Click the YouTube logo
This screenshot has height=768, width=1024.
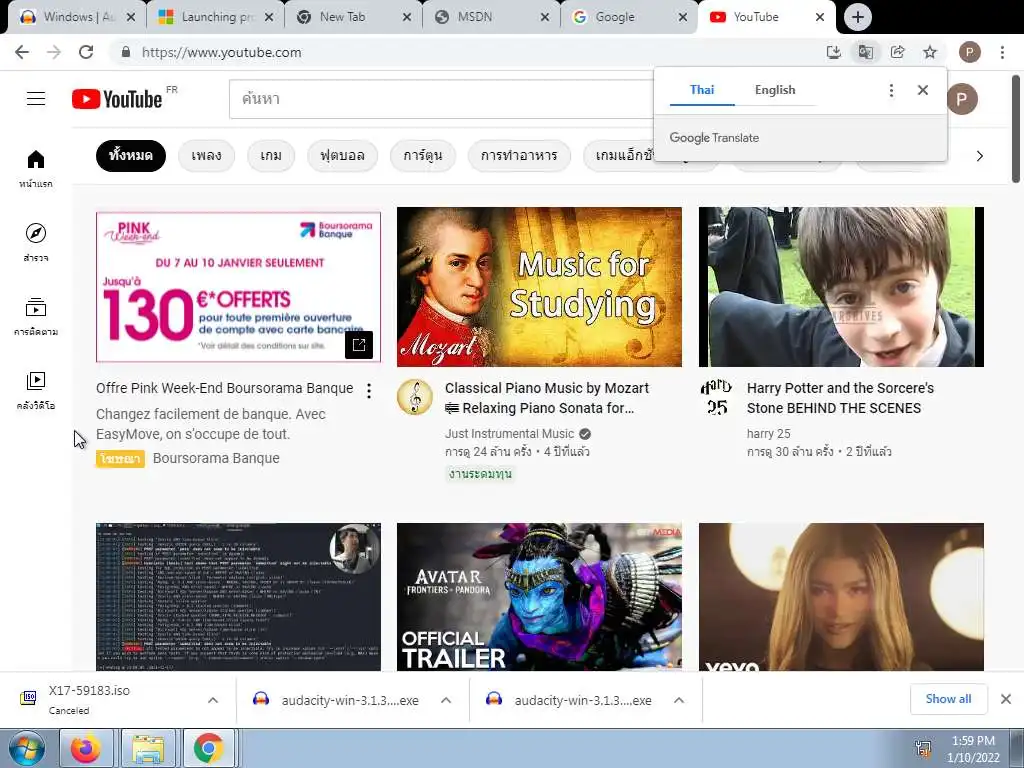tap(117, 99)
